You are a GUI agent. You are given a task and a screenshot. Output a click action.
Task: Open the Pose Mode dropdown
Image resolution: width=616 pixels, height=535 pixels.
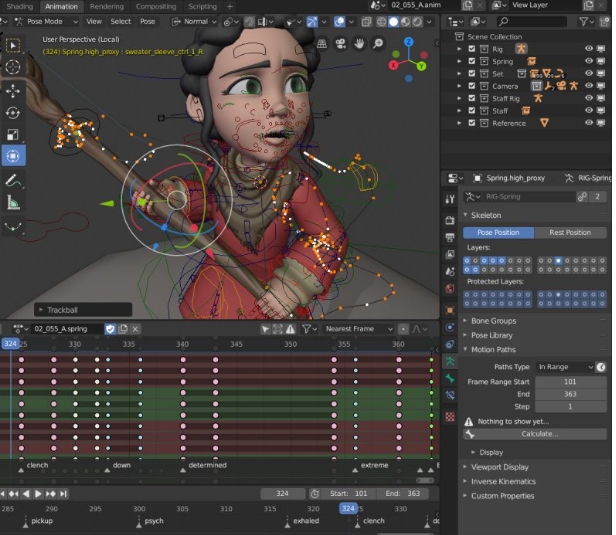(46, 22)
